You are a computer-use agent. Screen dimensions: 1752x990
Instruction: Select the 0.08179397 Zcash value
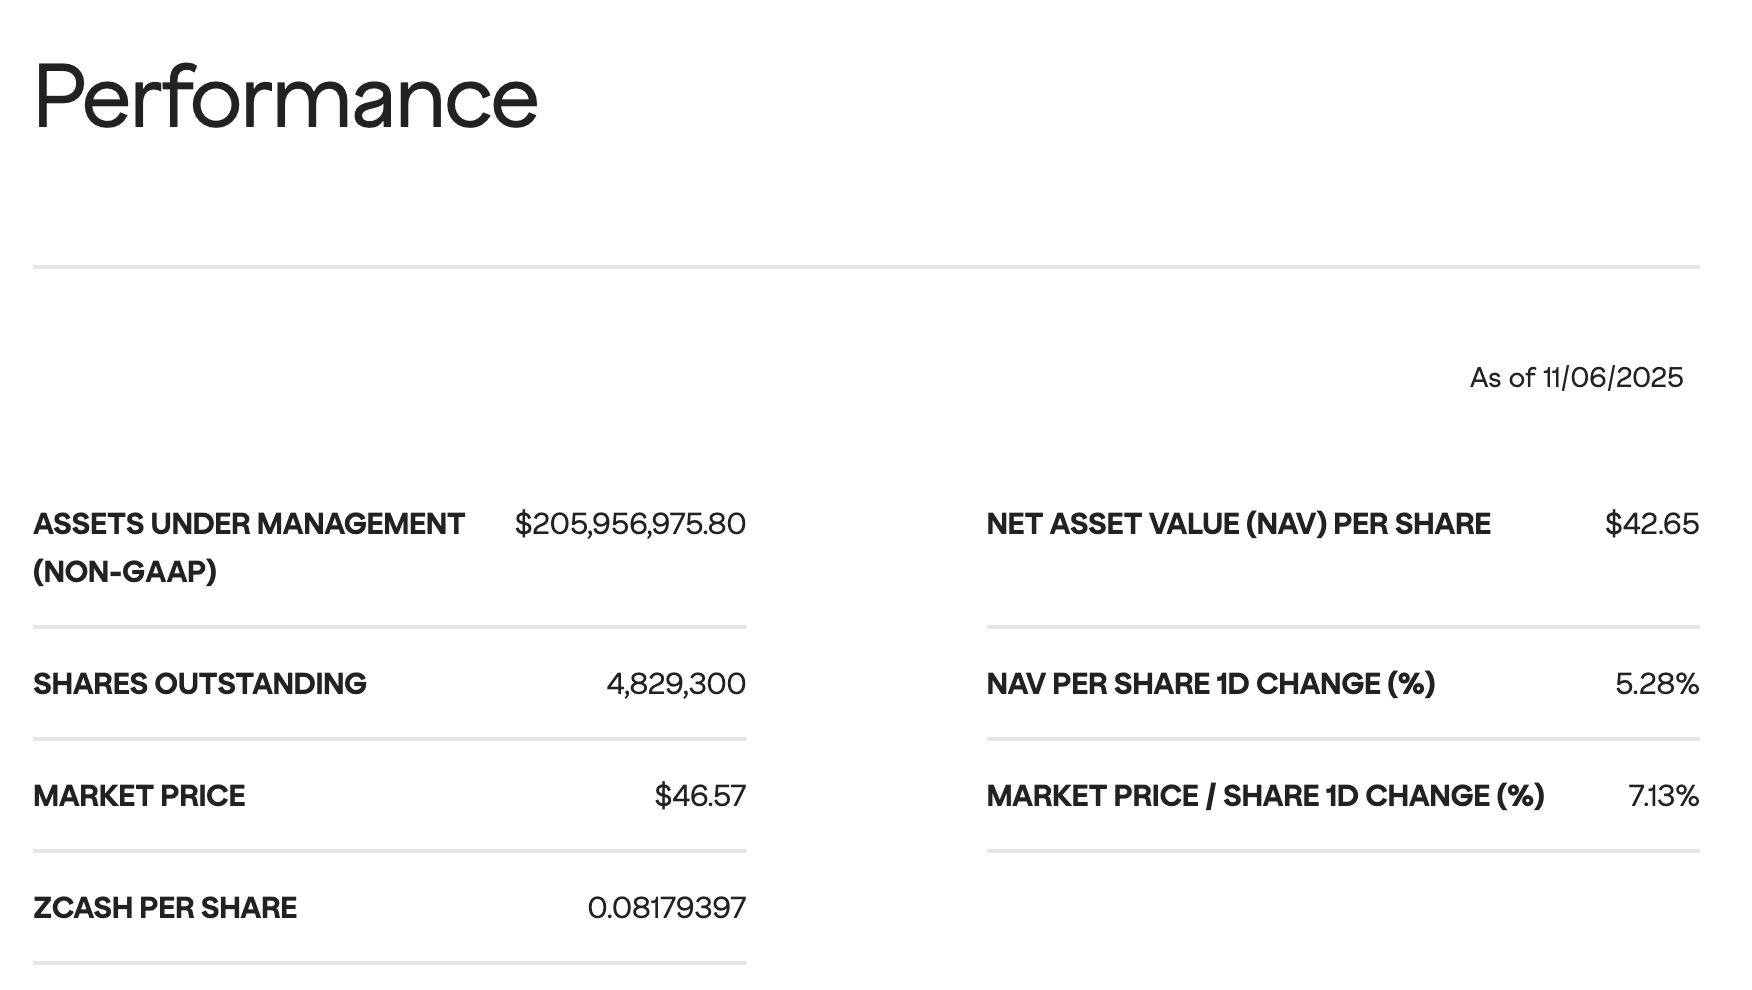[x=667, y=908]
